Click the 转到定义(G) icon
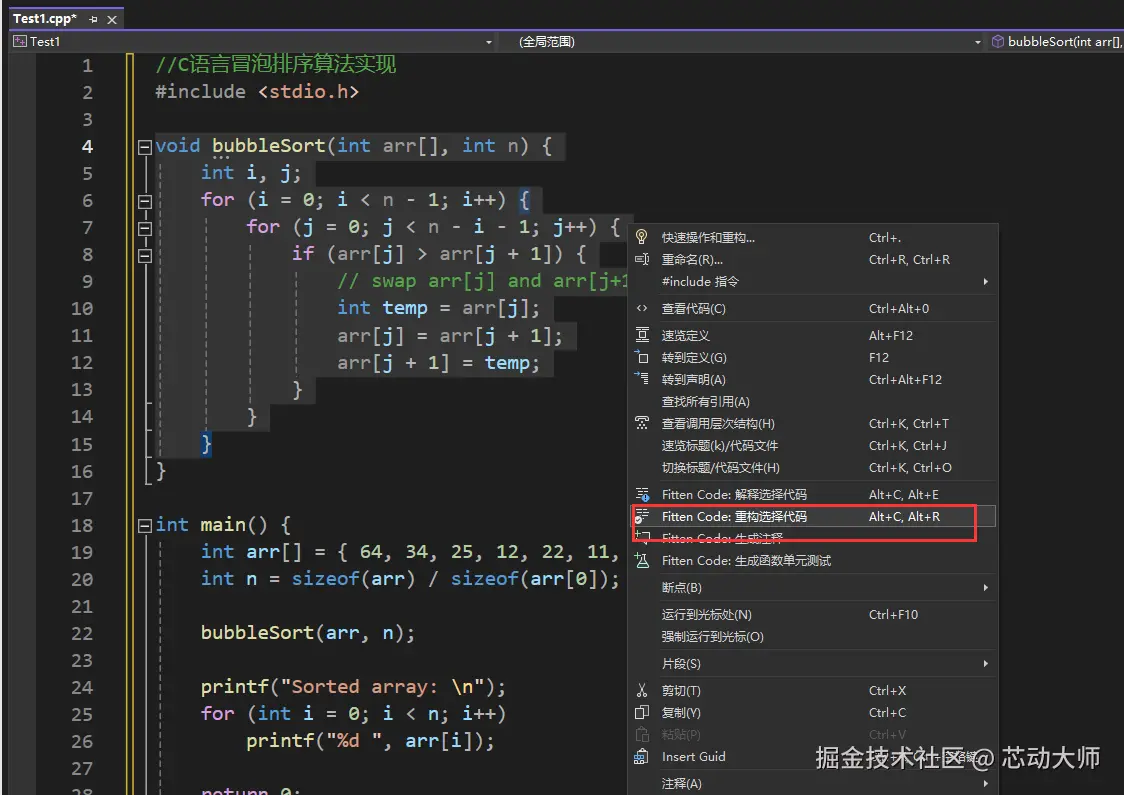The image size is (1124, 795). pyautogui.click(x=642, y=357)
